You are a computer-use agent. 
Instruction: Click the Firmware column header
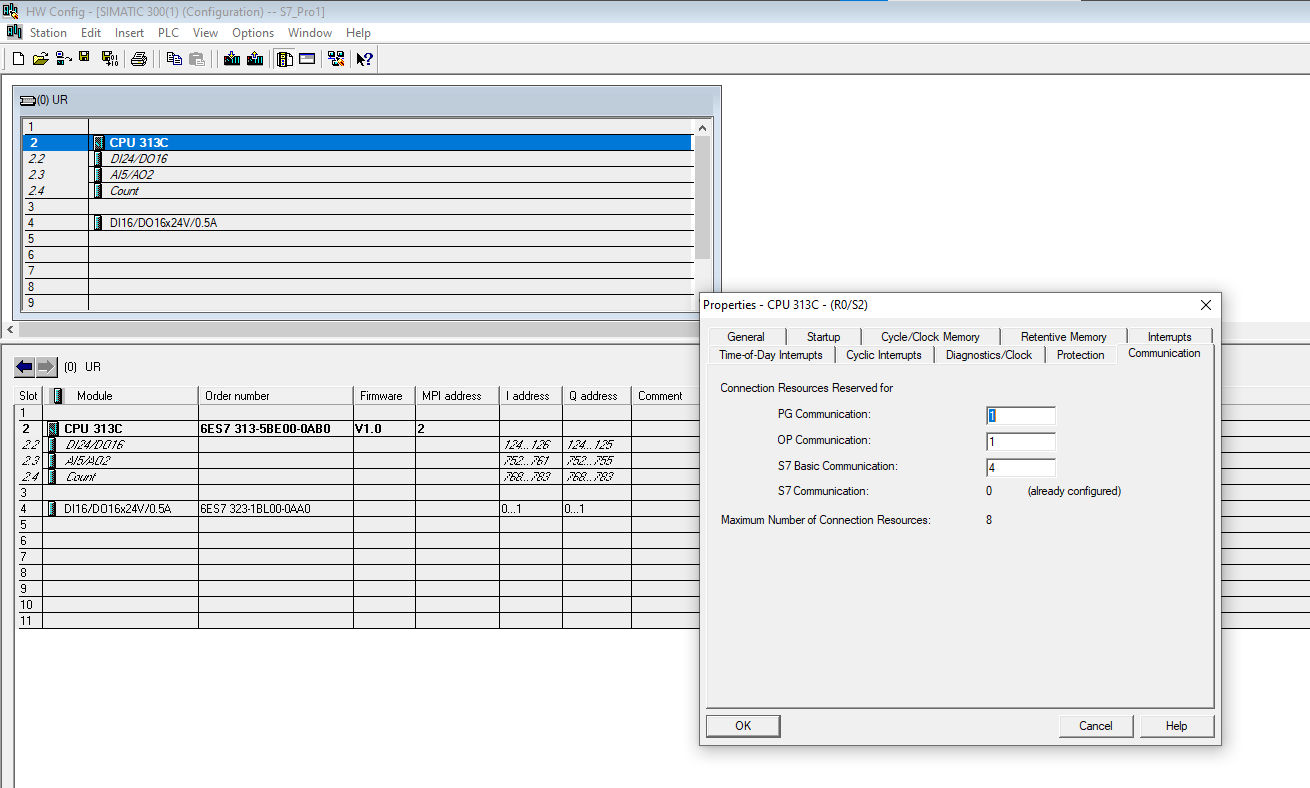383,396
